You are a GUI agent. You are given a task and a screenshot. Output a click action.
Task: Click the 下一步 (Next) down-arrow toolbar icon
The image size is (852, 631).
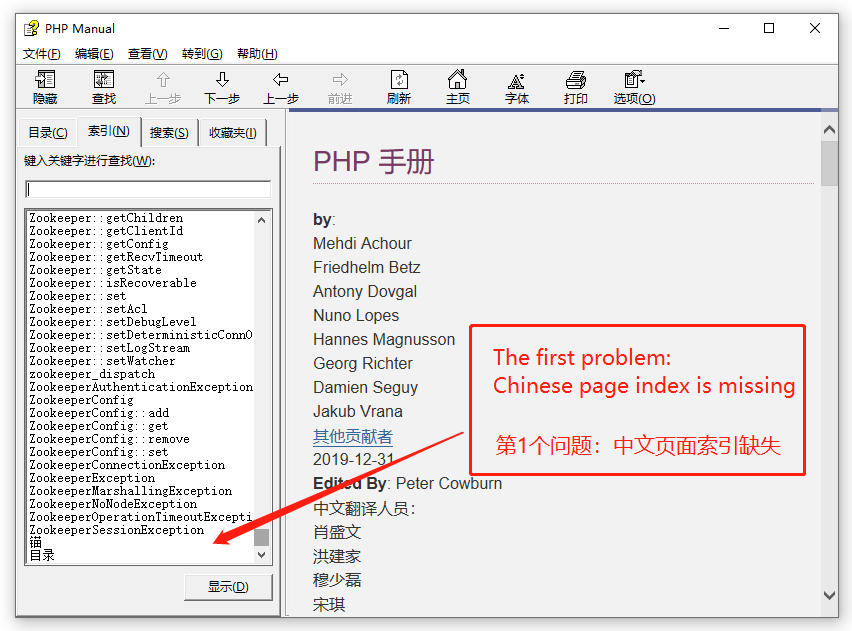(x=222, y=87)
